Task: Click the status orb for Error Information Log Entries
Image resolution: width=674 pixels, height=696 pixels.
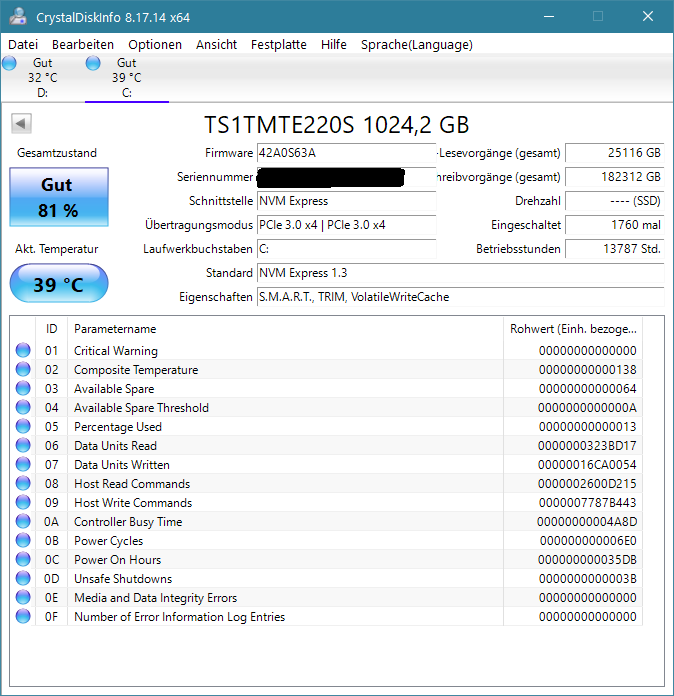Action: click(x=23, y=616)
